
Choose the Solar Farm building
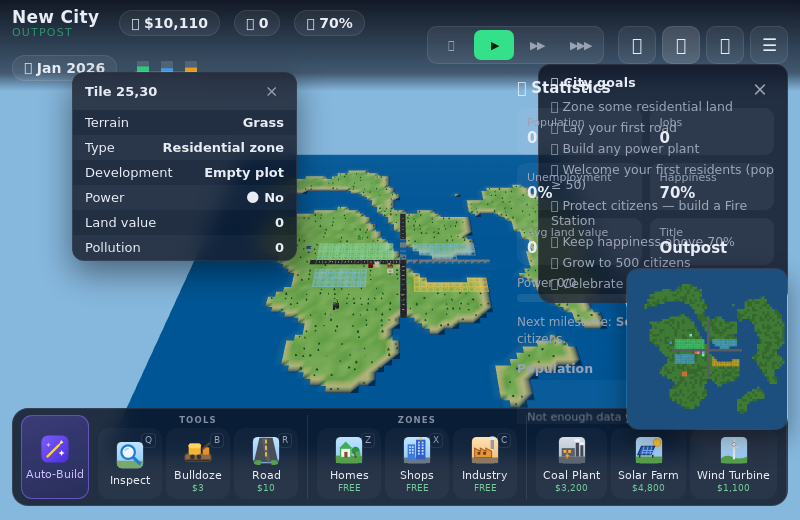click(648, 463)
